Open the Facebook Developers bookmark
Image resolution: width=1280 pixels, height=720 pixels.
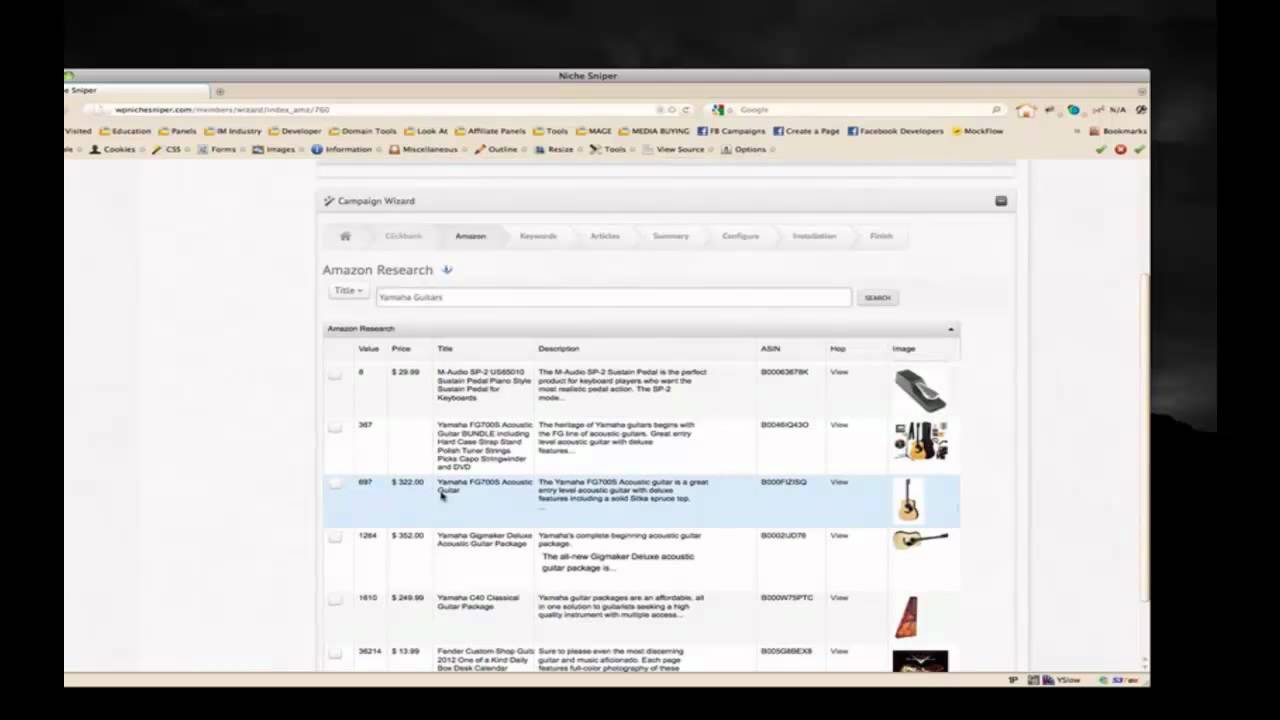(895, 131)
